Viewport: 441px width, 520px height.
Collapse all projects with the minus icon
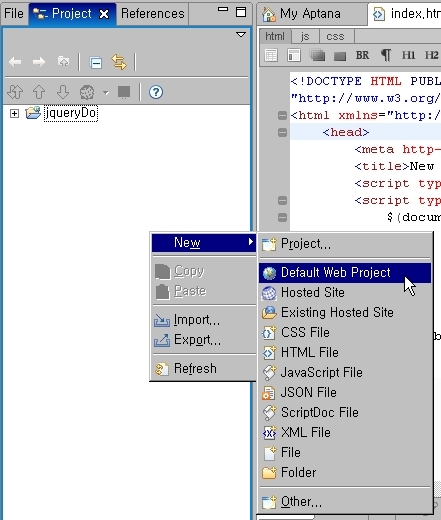96,62
